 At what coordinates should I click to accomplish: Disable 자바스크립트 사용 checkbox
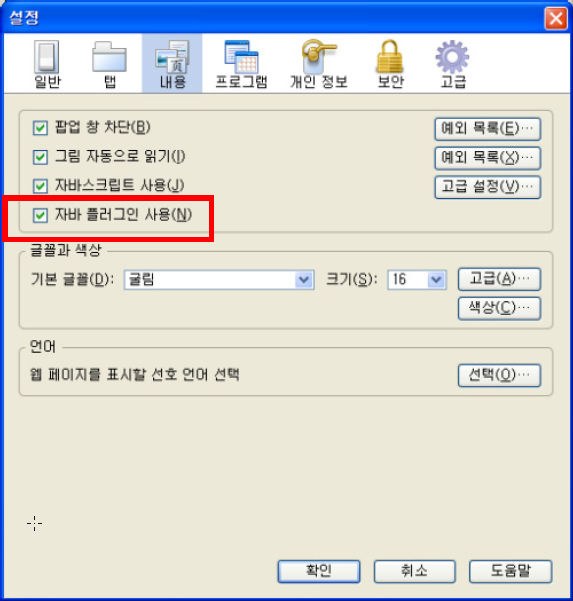coord(40,186)
